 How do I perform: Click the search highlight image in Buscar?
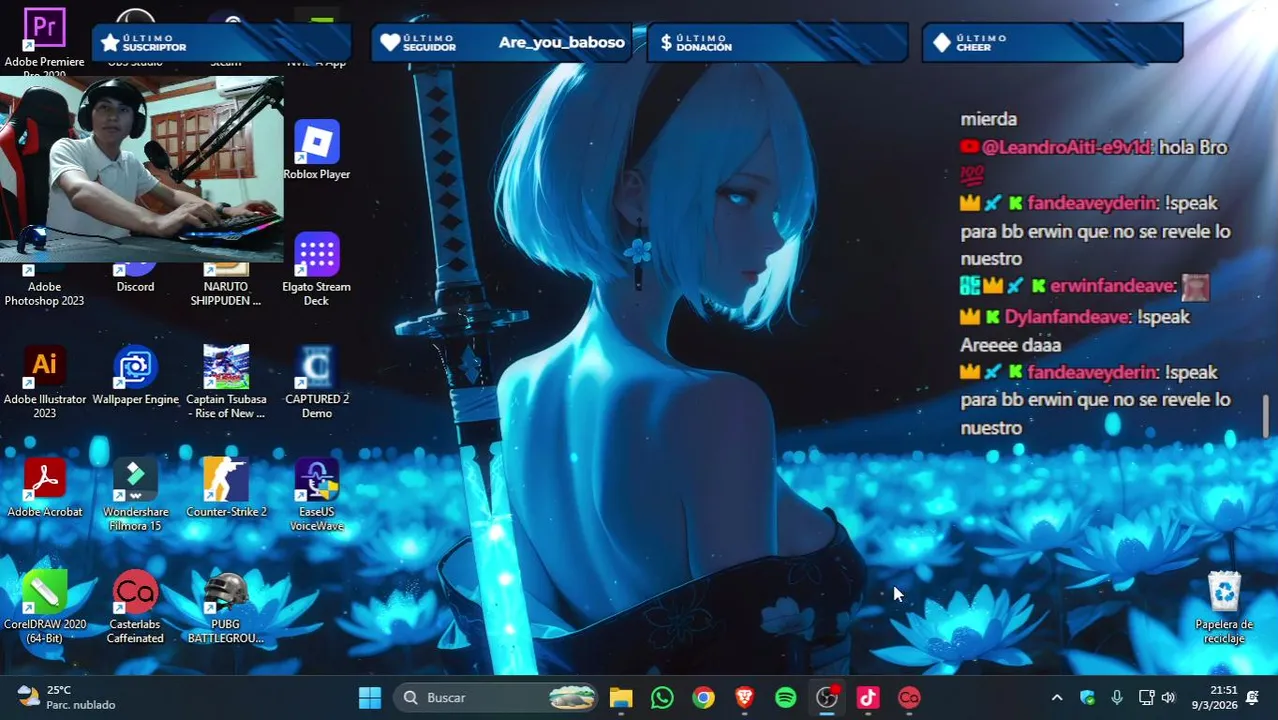tap(572, 697)
